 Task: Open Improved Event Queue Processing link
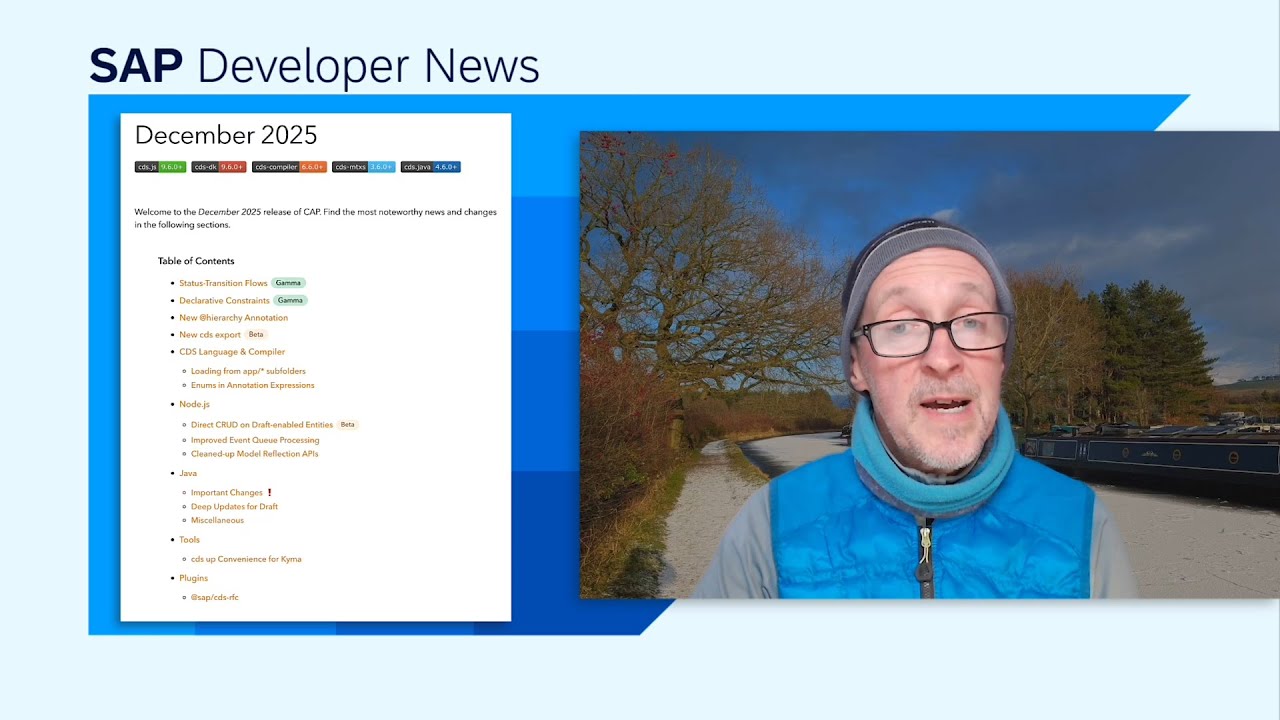[x=255, y=440]
